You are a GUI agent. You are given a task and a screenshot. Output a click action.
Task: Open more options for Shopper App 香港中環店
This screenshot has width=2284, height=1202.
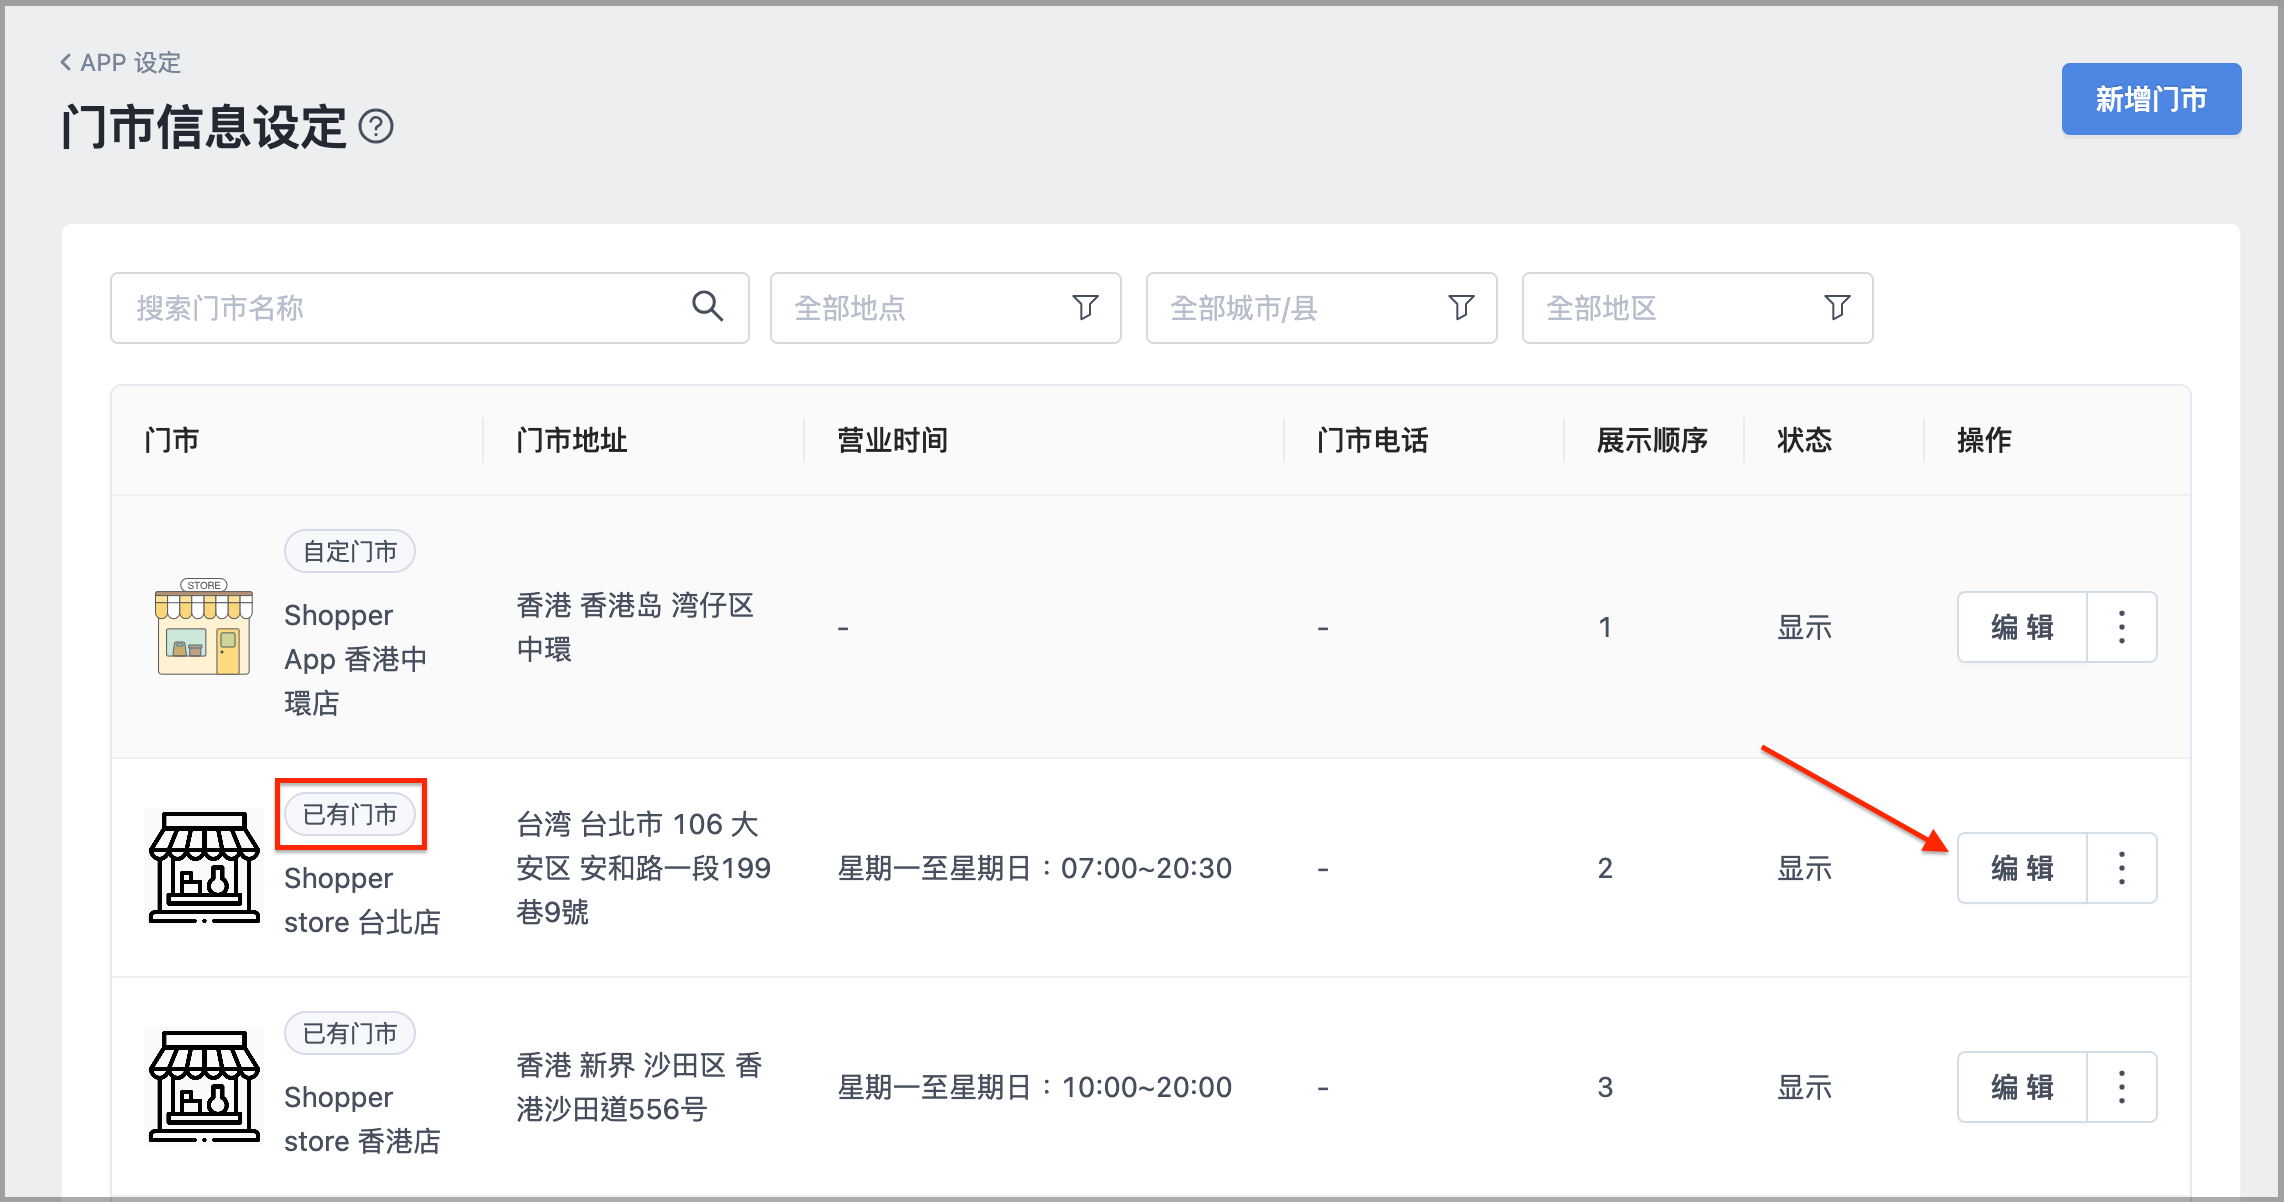2122,627
